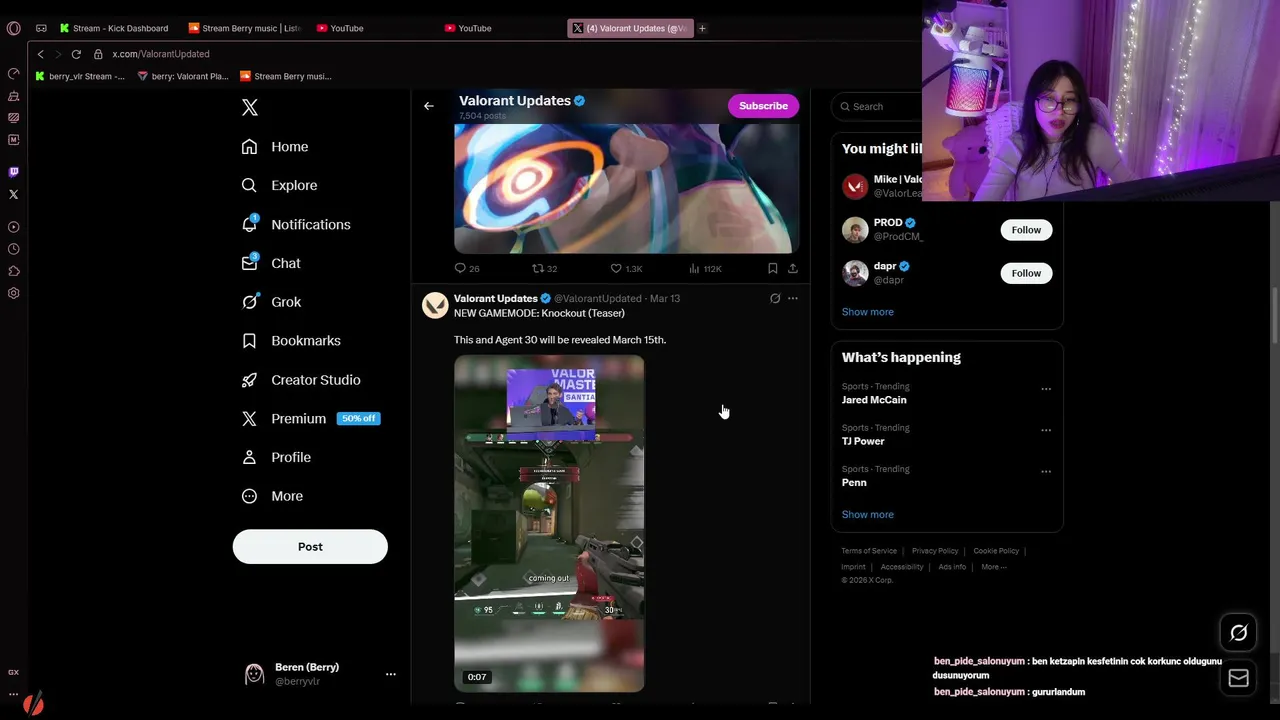Follow PROD account
This screenshot has width=1280, height=720.
[x=1026, y=230]
